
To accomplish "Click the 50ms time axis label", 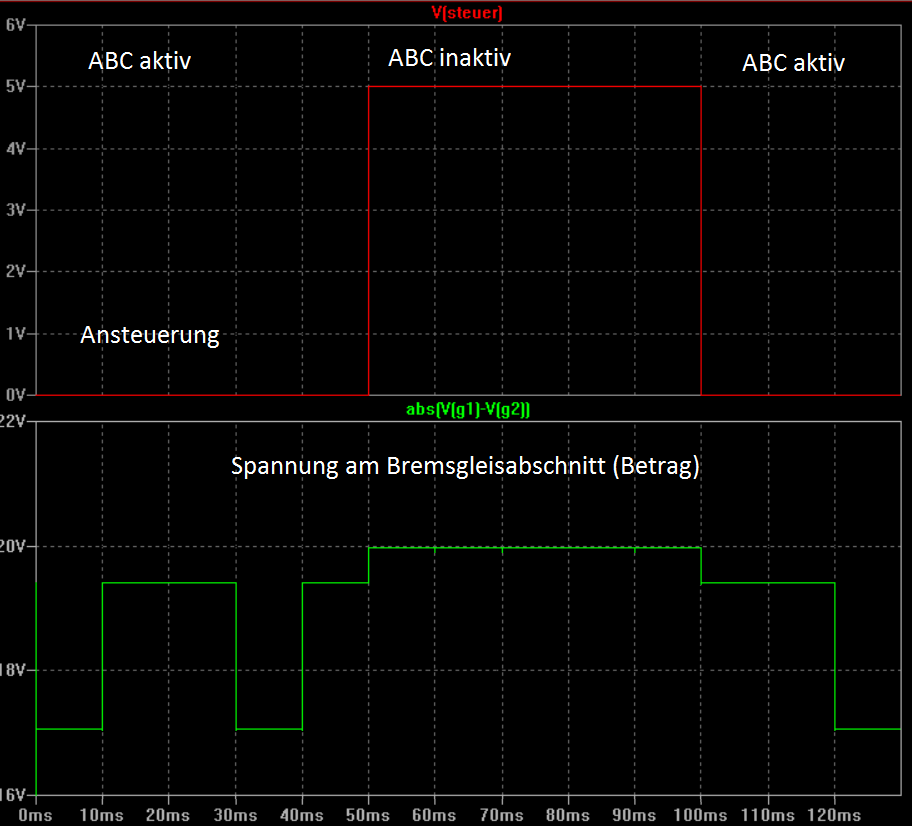I will pyautogui.click(x=368, y=815).
